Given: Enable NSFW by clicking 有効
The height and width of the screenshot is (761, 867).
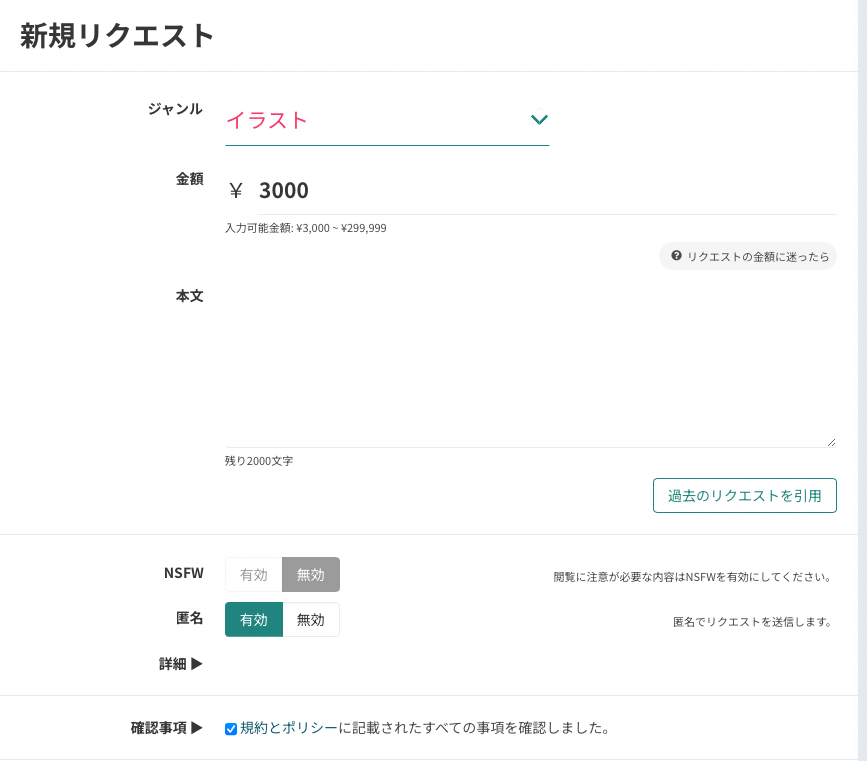Looking at the screenshot, I should (253, 574).
